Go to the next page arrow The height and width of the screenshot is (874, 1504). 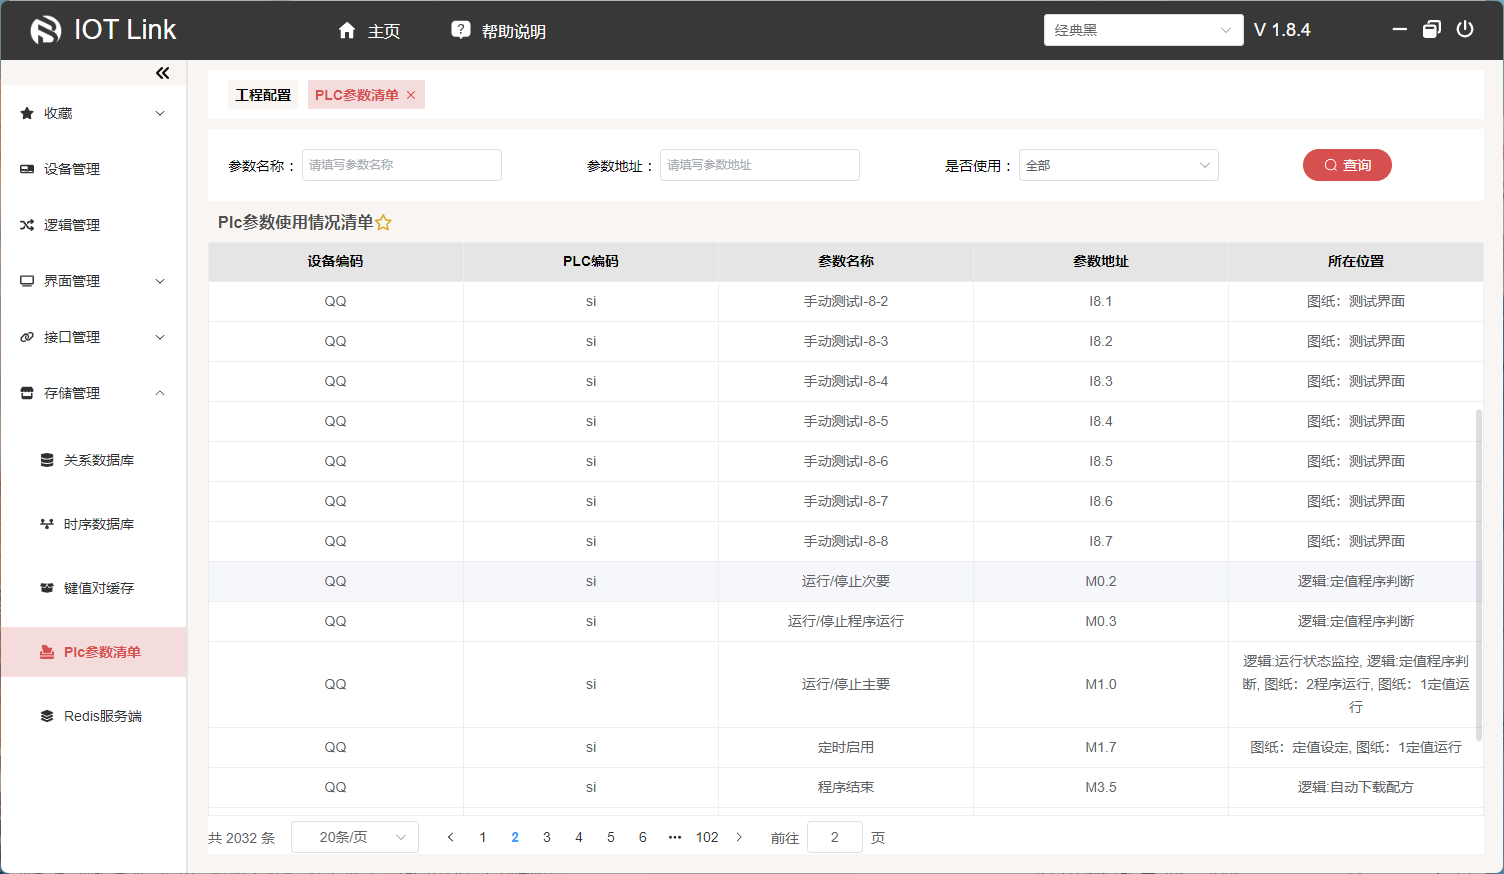pyautogui.click(x=739, y=837)
